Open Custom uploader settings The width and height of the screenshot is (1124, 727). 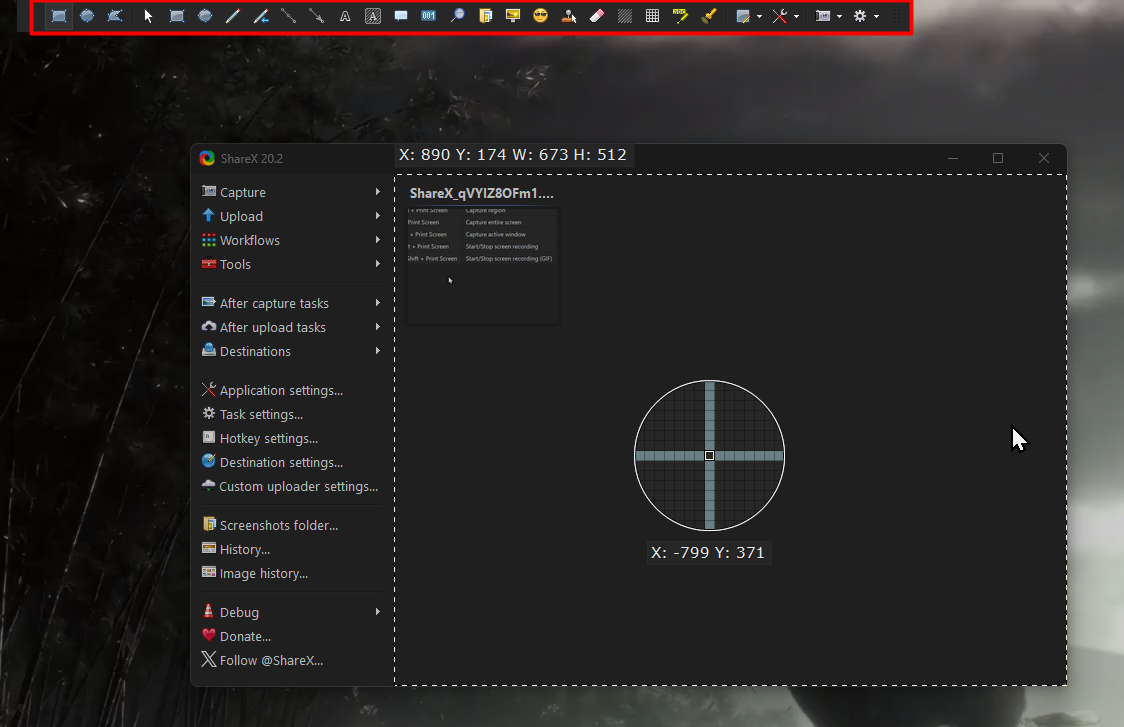tap(292, 486)
